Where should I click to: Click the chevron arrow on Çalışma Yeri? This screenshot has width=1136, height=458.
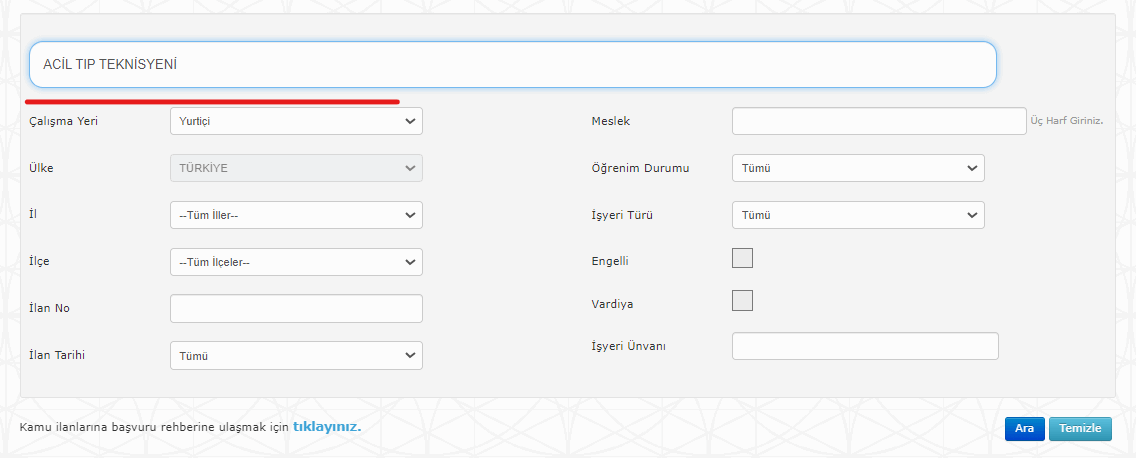tap(410, 121)
